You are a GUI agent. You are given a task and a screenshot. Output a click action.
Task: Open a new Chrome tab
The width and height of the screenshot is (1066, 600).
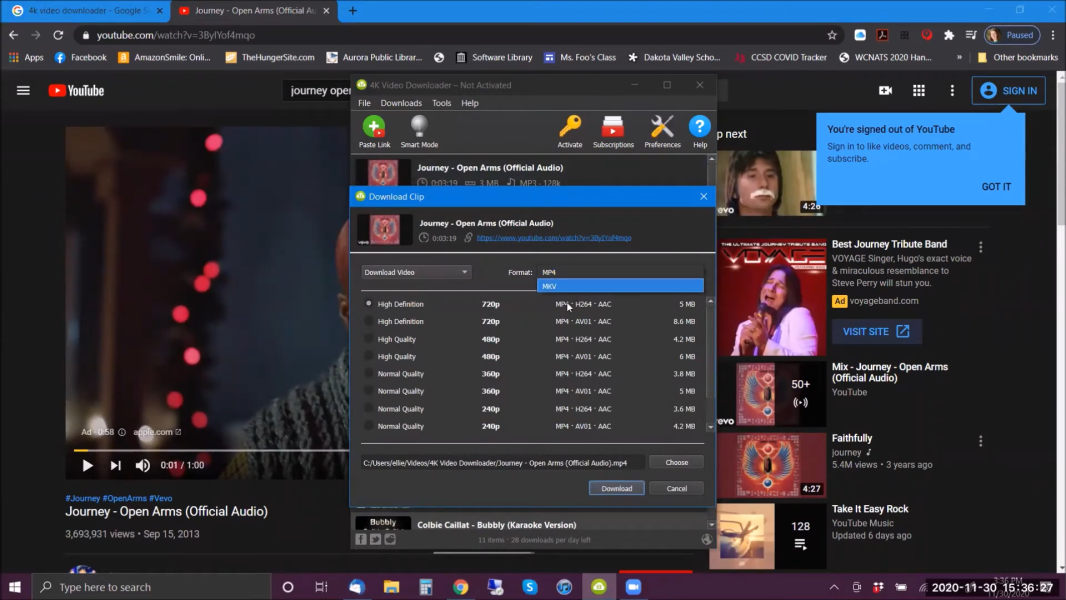[x=353, y=11]
